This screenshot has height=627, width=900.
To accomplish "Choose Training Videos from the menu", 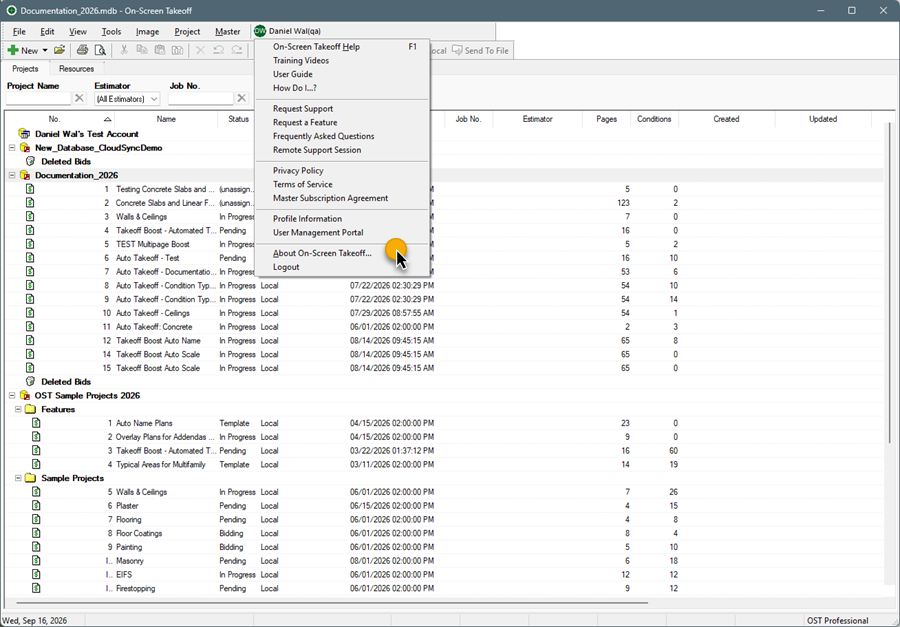I will (x=342, y=60).
